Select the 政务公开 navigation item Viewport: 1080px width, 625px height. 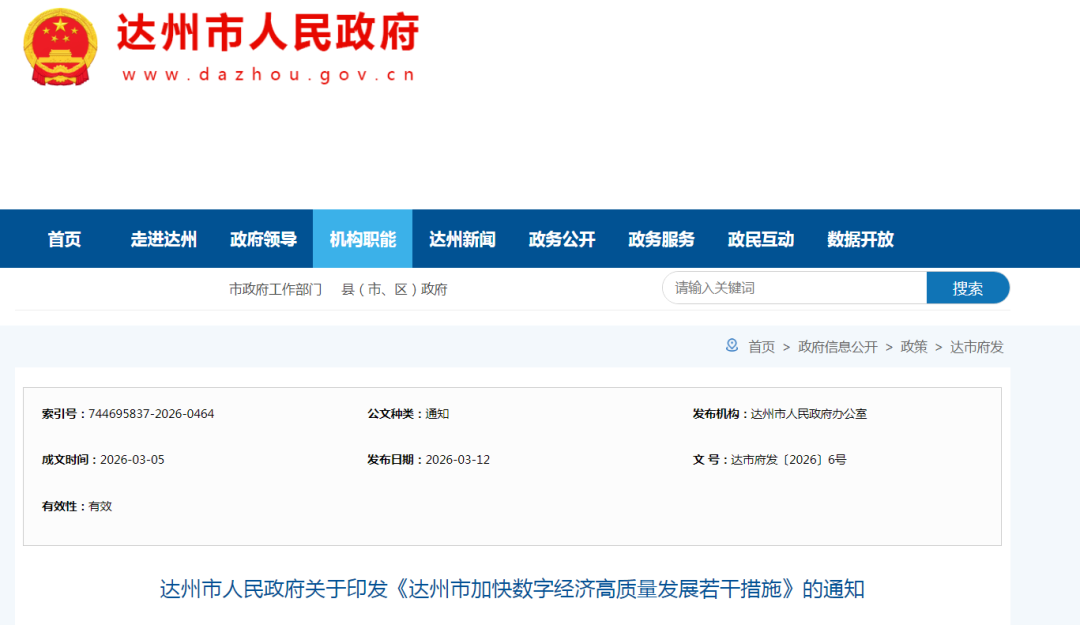tap(562, 238)
